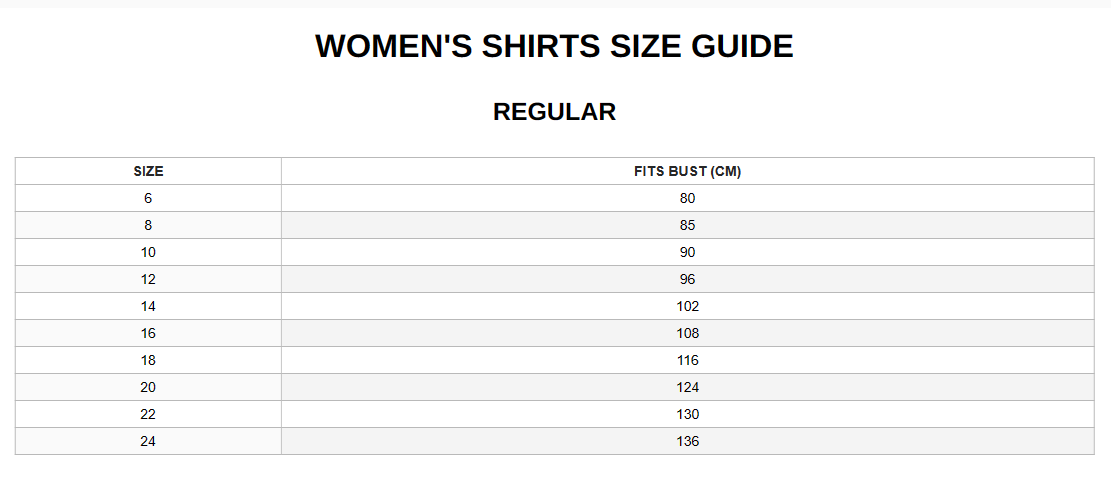Click the bust value 116

click(687, 360)
